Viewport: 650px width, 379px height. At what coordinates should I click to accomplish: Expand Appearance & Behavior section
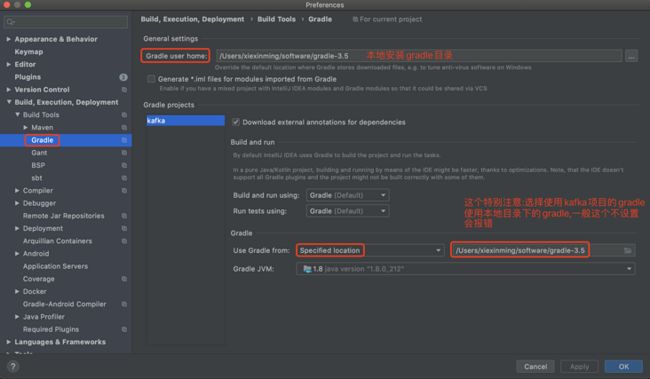(x=9, y=39)
